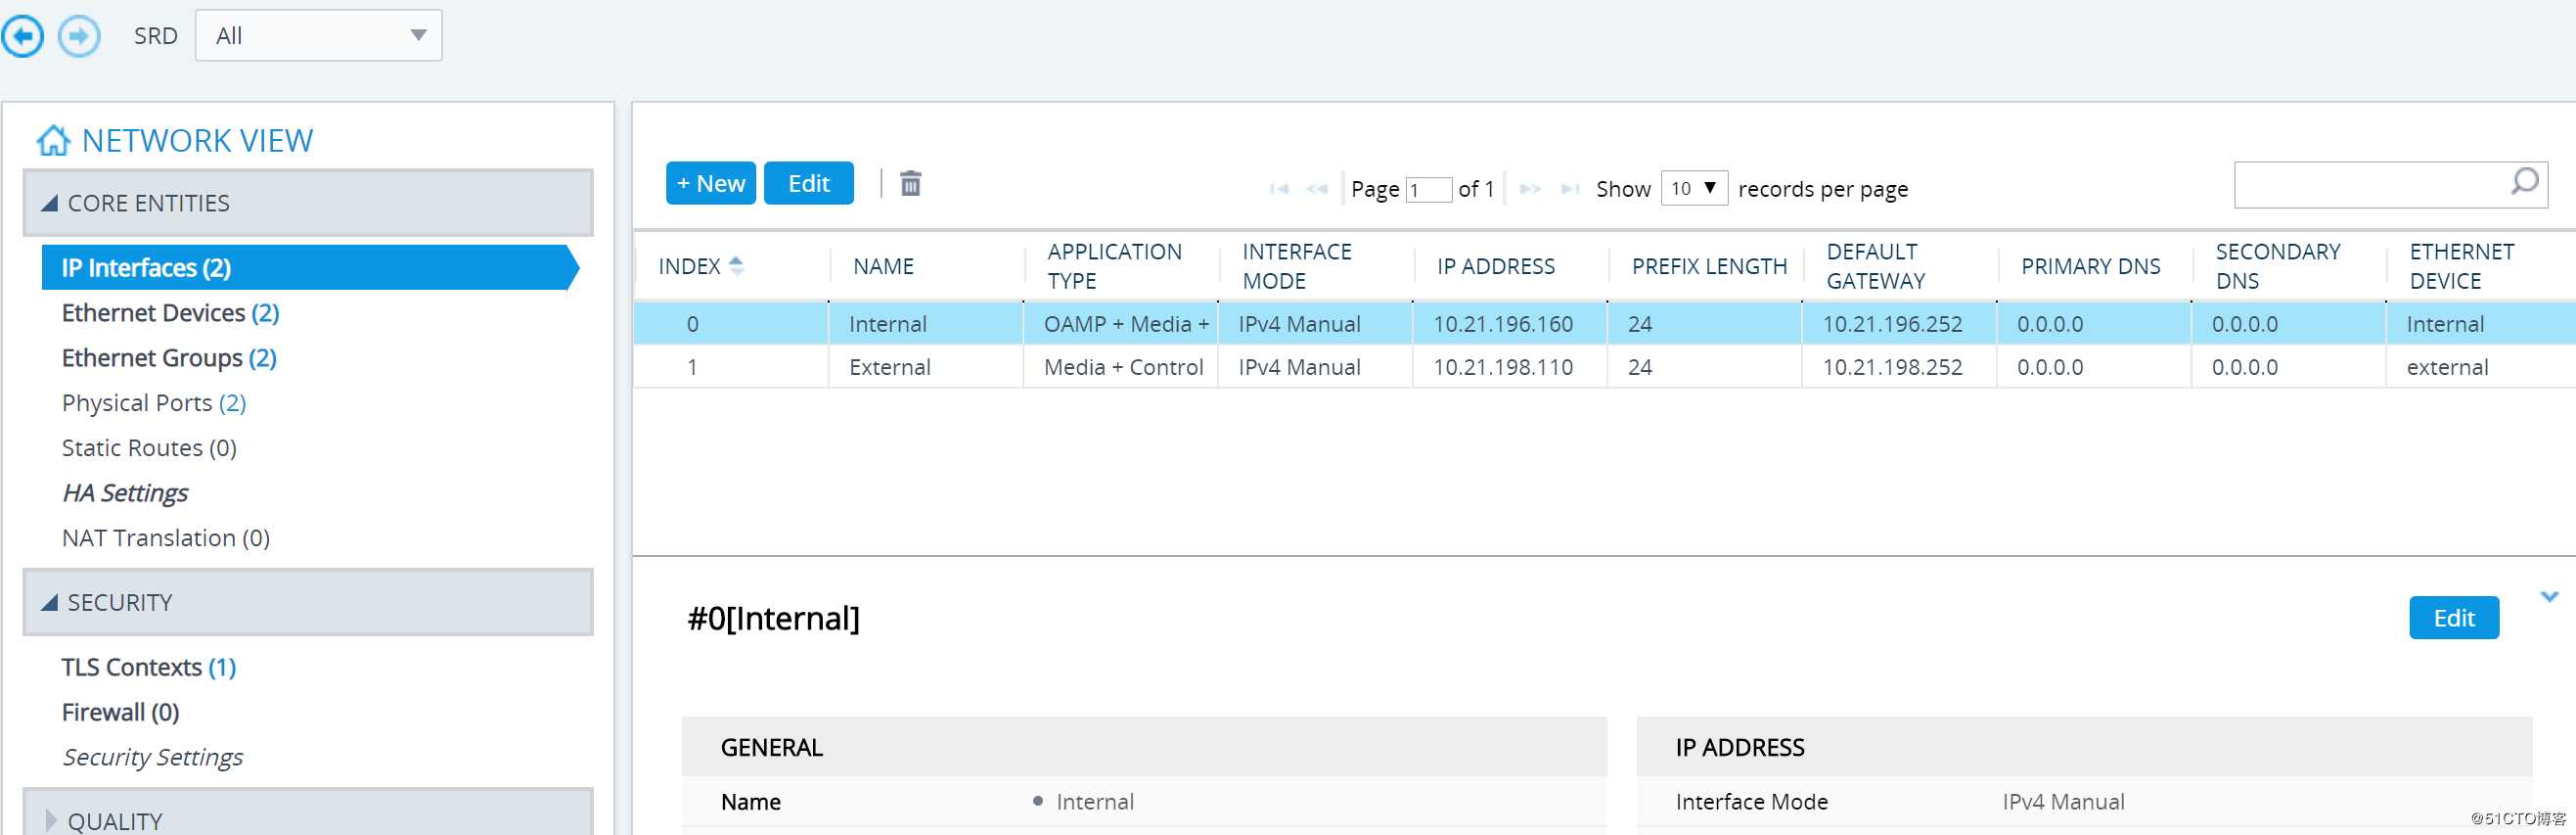Click the PRIMARY DNS column header
This screenshot has height=835, width=2576.
point(2090,266)
